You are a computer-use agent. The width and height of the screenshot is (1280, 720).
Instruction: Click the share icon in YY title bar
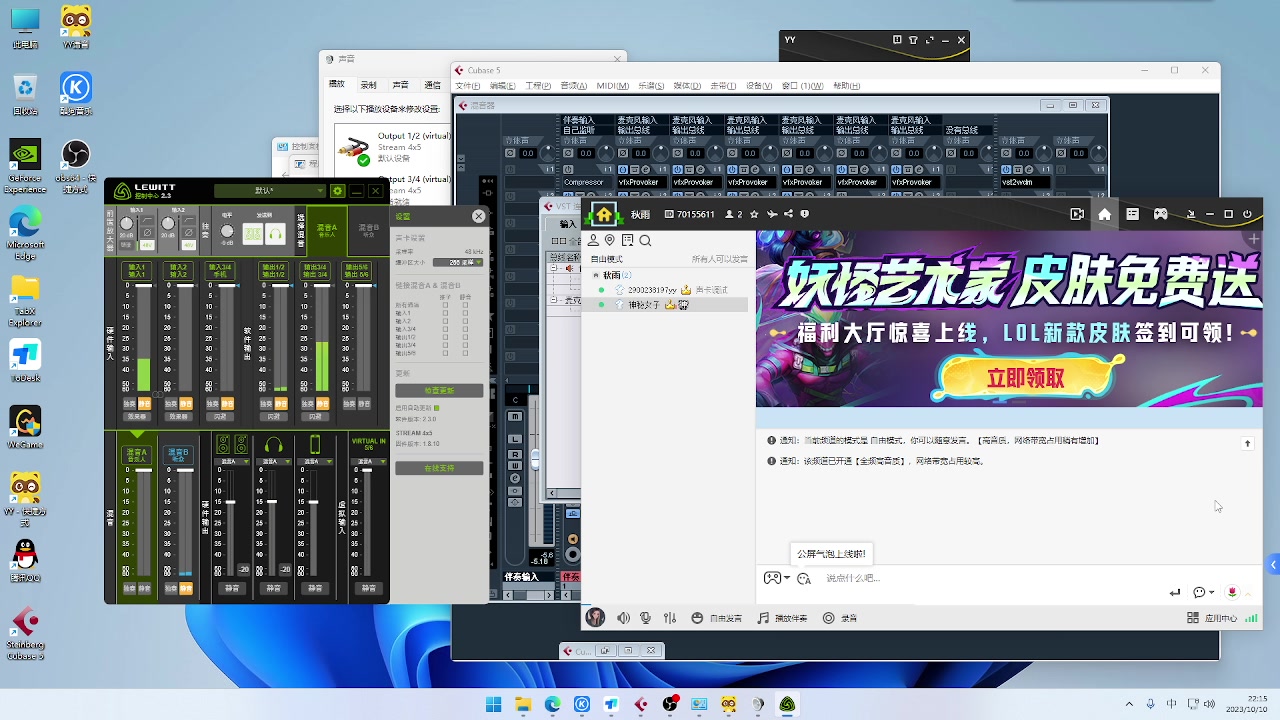788,214
